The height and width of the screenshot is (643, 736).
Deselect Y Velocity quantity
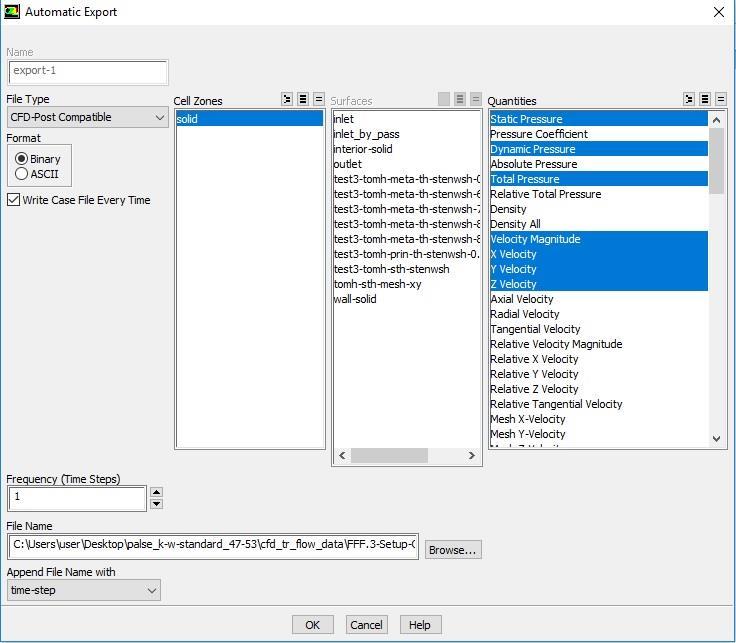[599, 269]
